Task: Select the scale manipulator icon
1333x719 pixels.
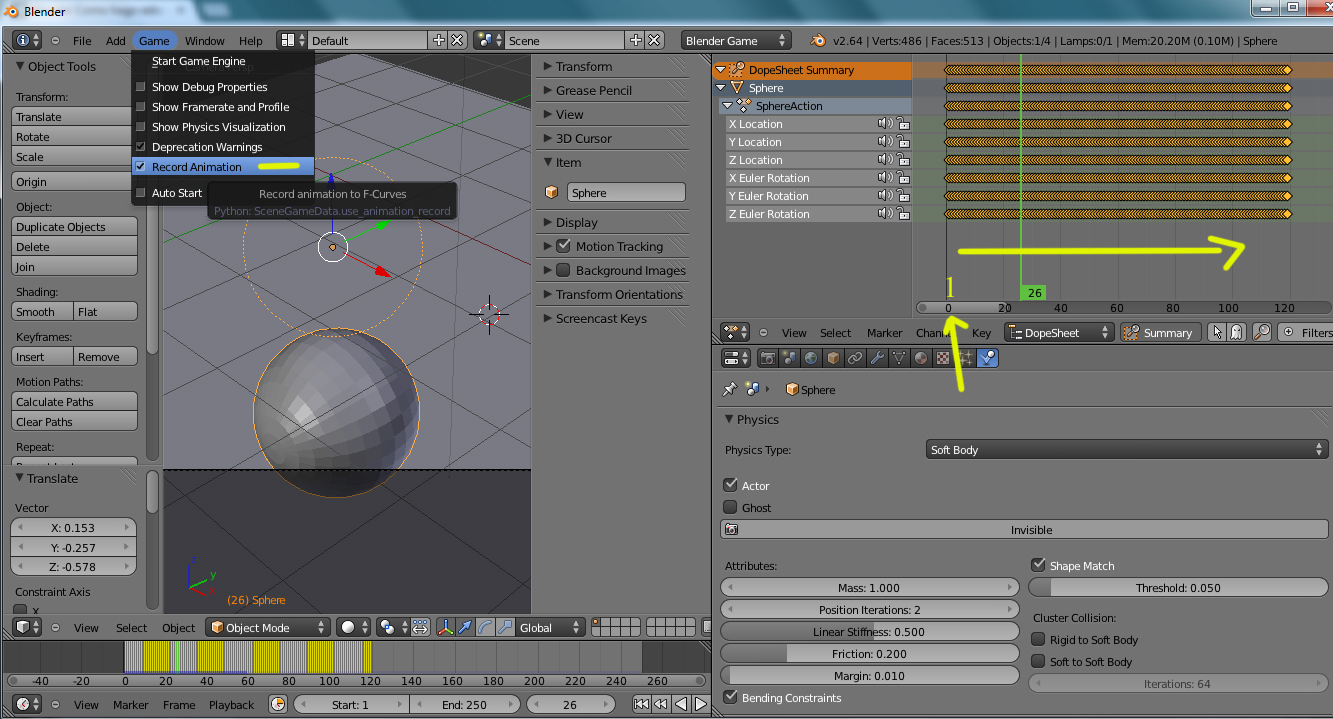Action: pyautogui.click(x=503, y=627)
